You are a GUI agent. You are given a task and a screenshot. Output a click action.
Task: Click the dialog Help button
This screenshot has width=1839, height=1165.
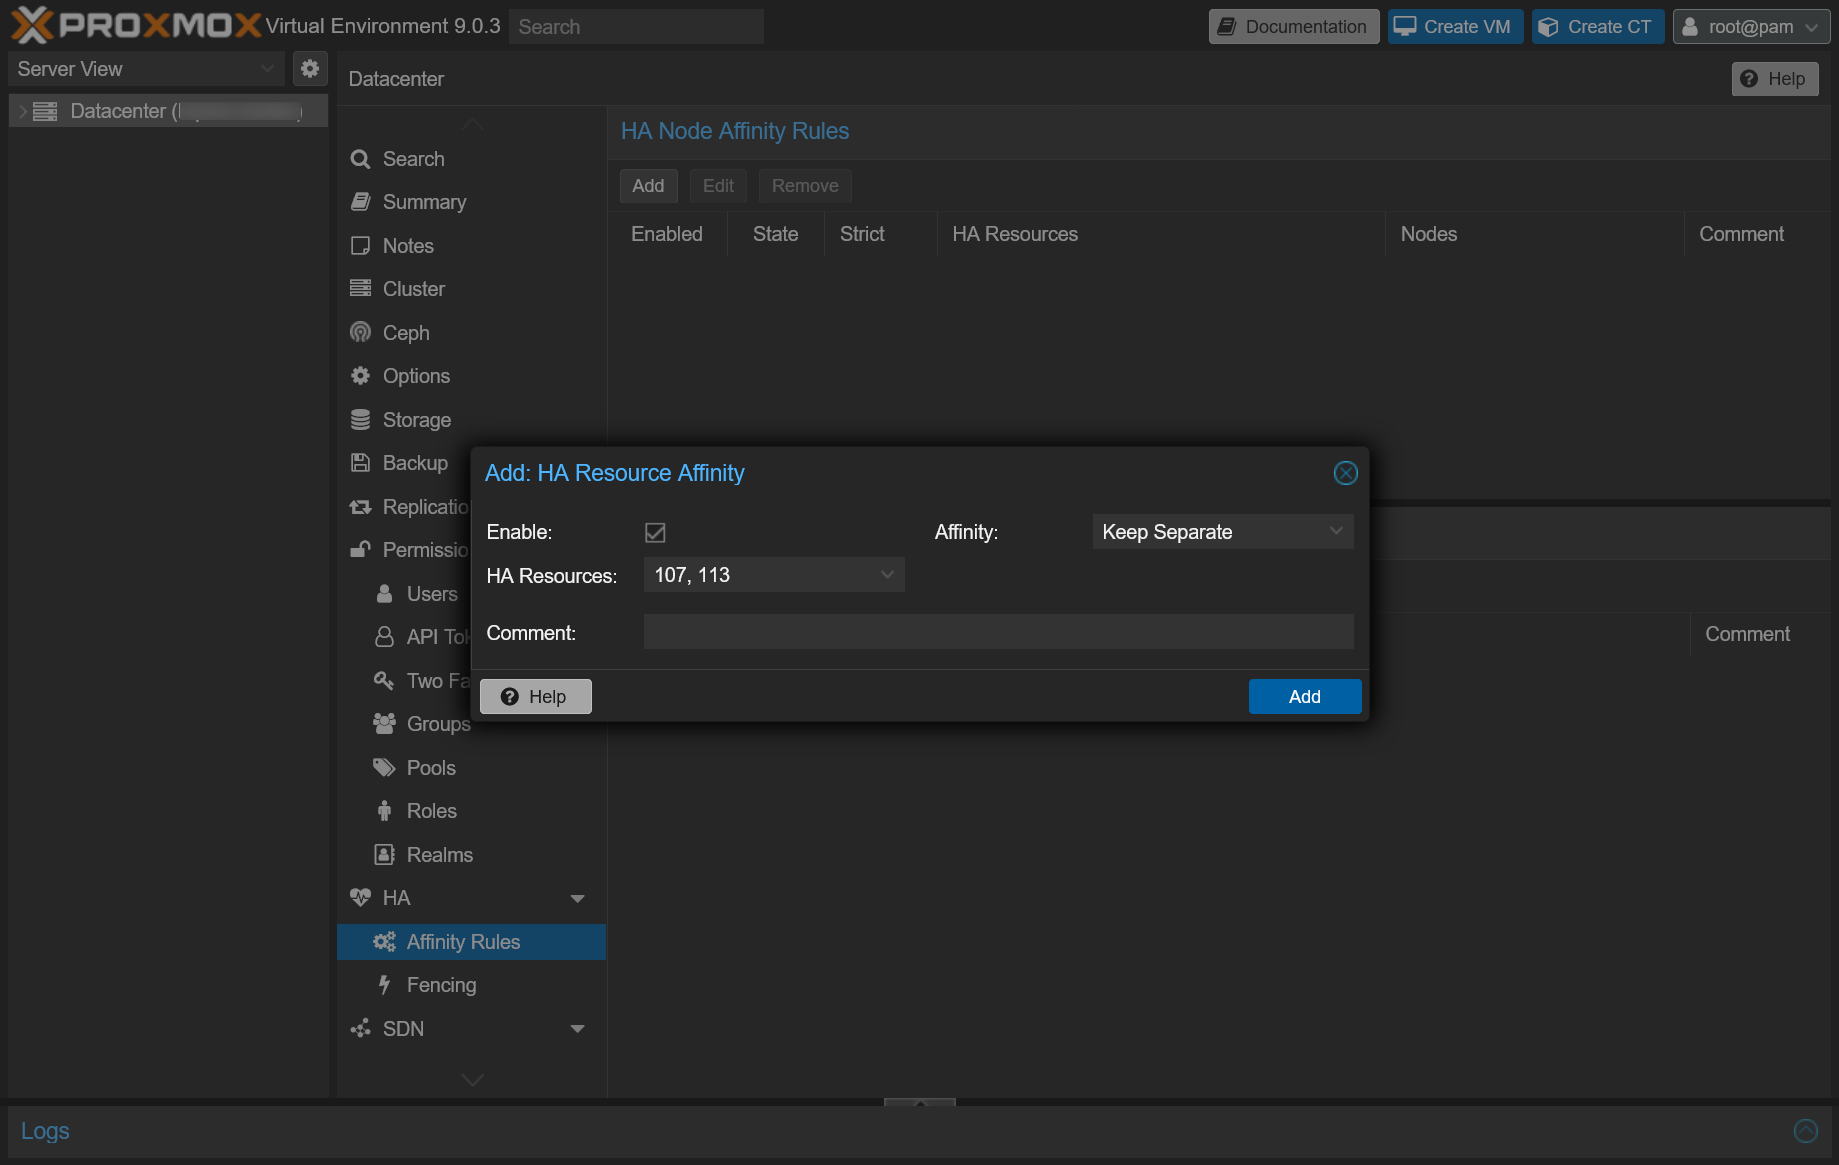536,697
